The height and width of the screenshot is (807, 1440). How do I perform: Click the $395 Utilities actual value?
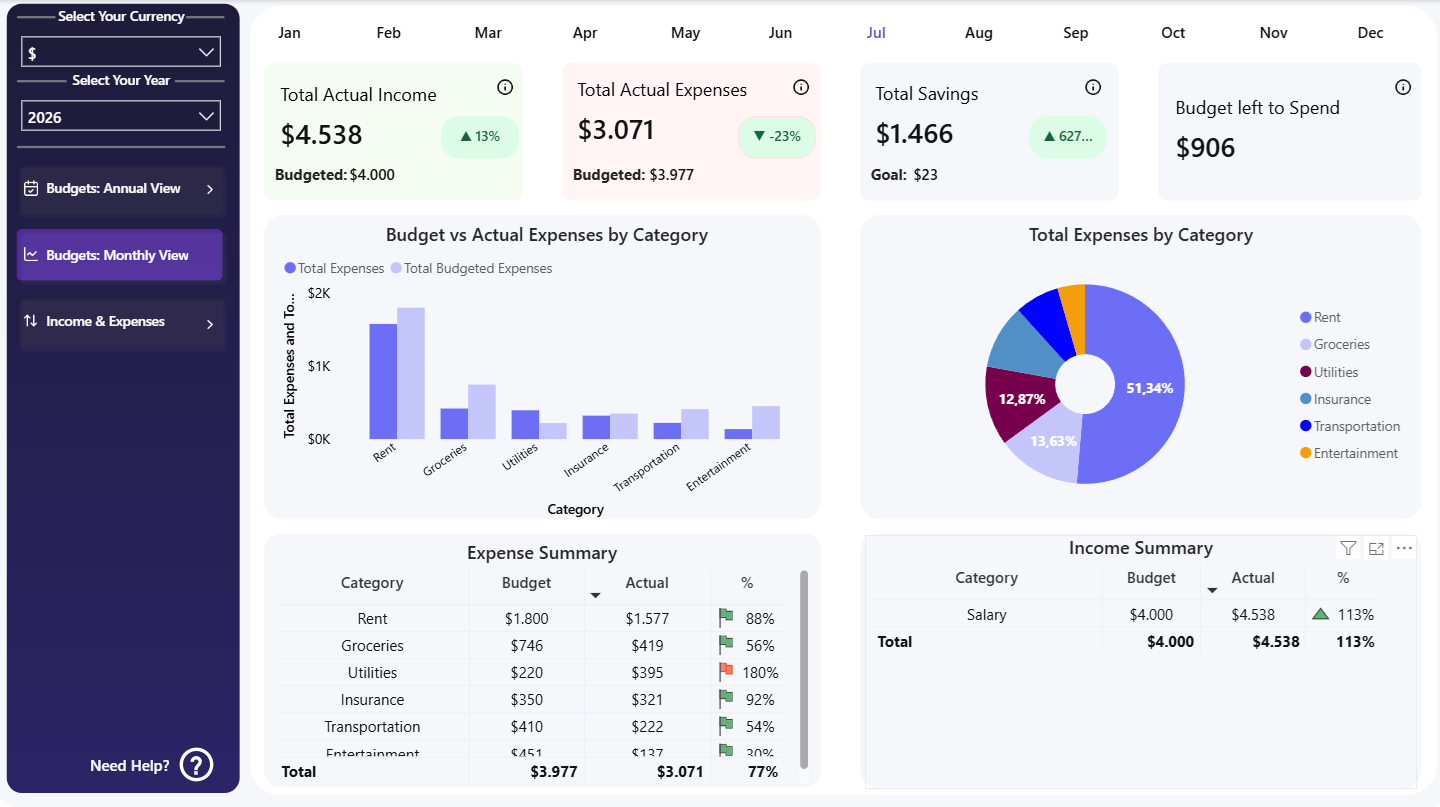647,673
